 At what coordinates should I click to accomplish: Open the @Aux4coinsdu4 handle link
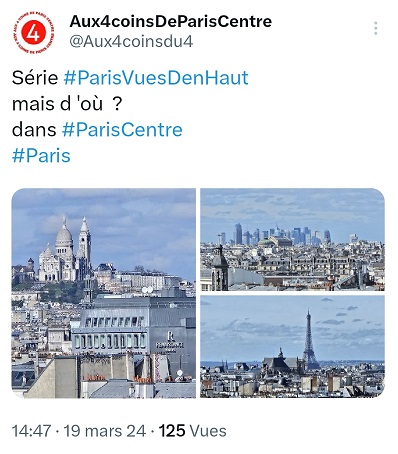[131, 42]
